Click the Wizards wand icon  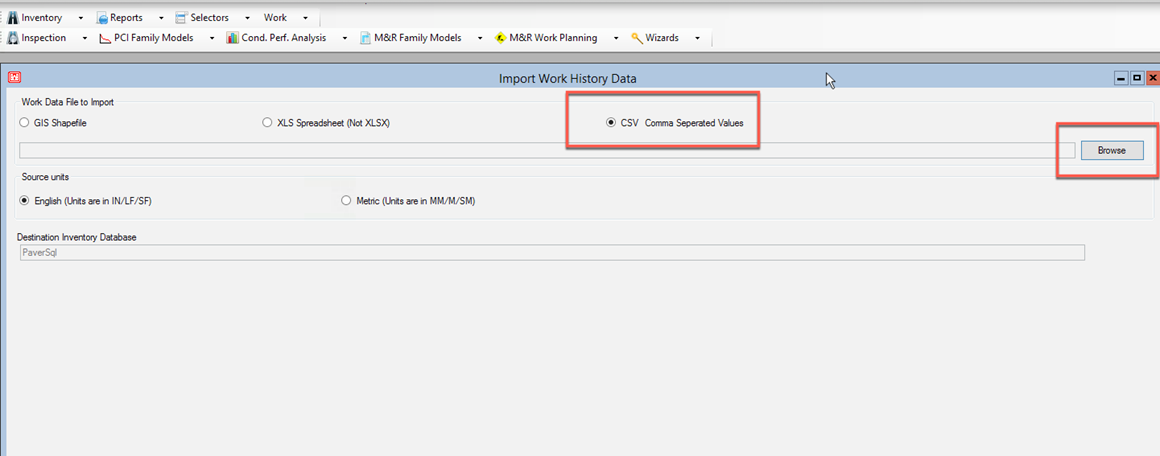point(637,38)
